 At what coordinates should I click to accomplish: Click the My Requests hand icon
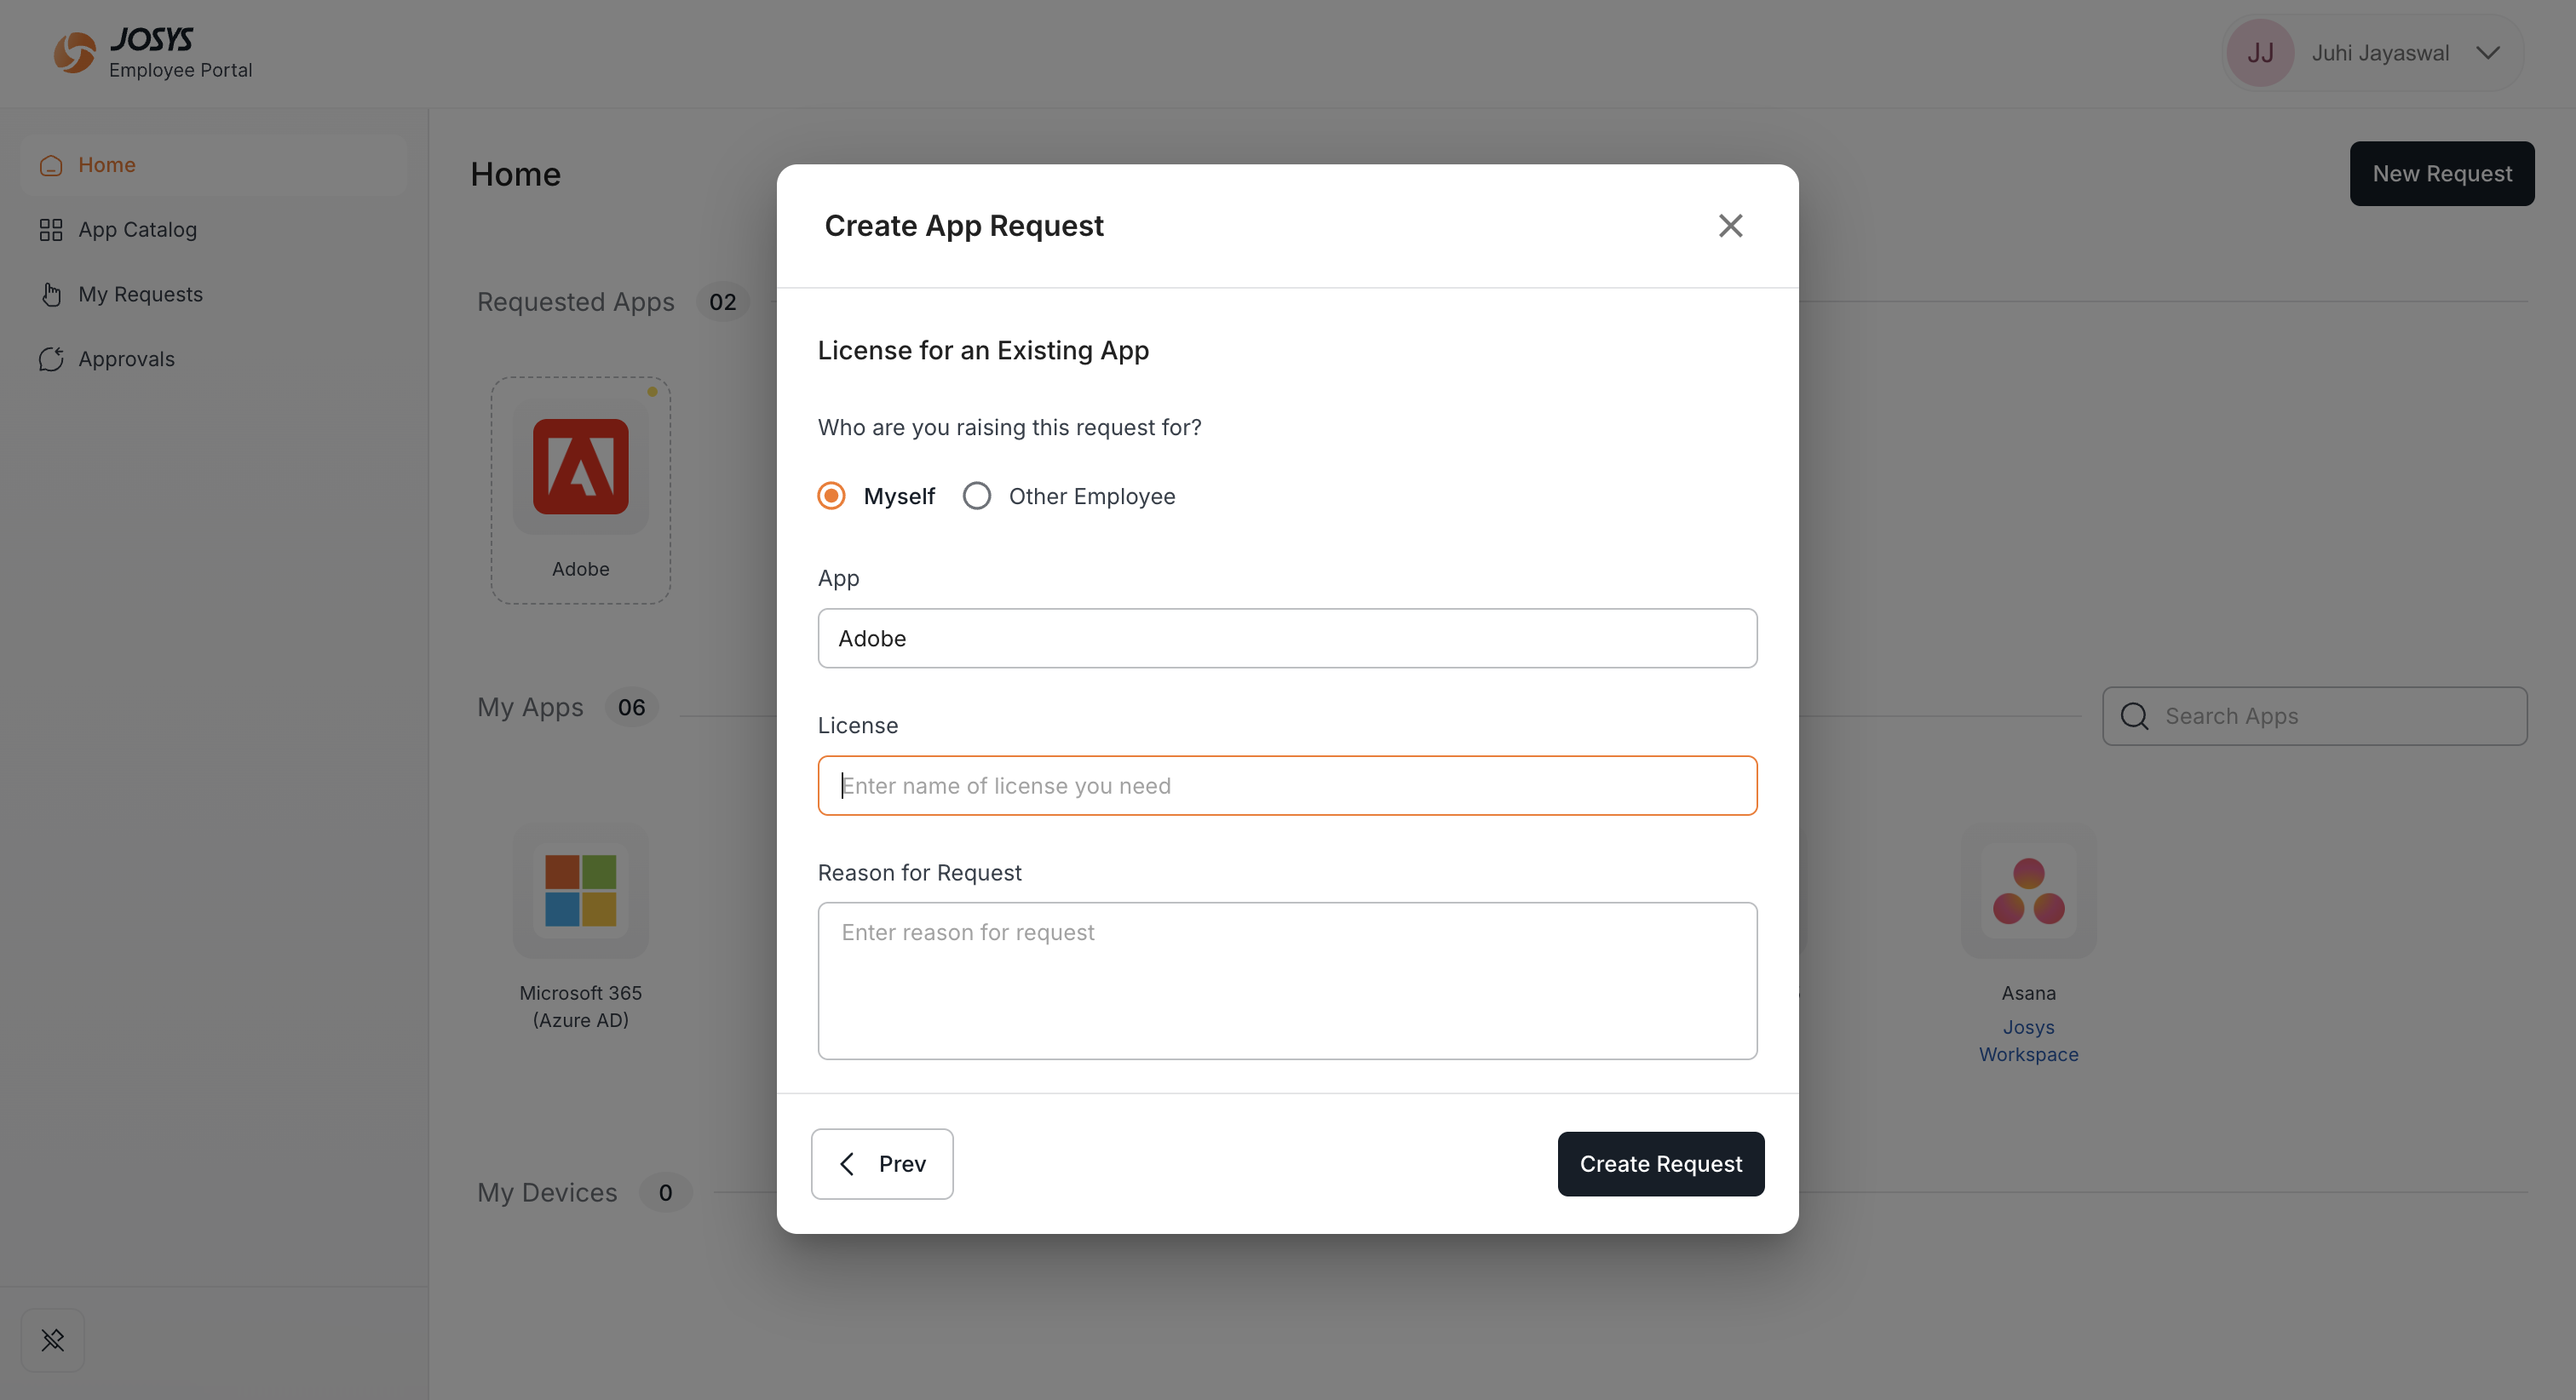(x=51, y=294)
